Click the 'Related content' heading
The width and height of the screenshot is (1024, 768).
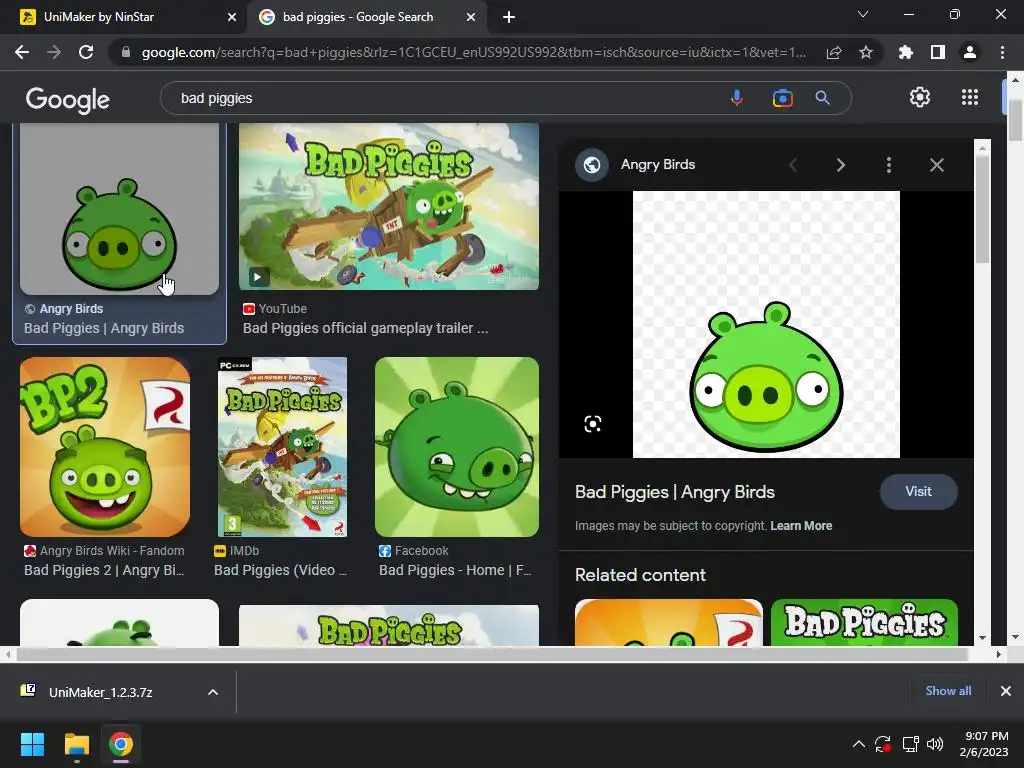coord(640,575)
